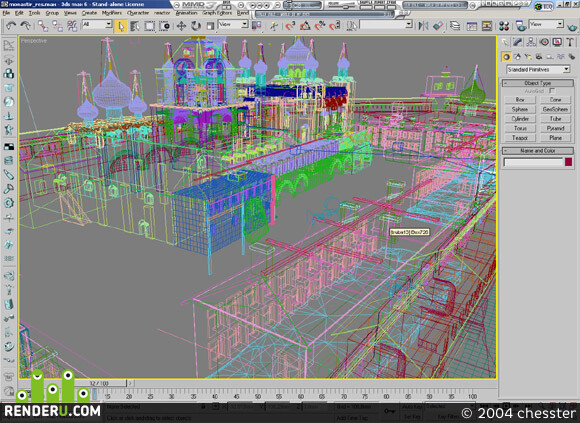Open the selection filter 'All' dropdown
The image size is (580, 423).
97,24
